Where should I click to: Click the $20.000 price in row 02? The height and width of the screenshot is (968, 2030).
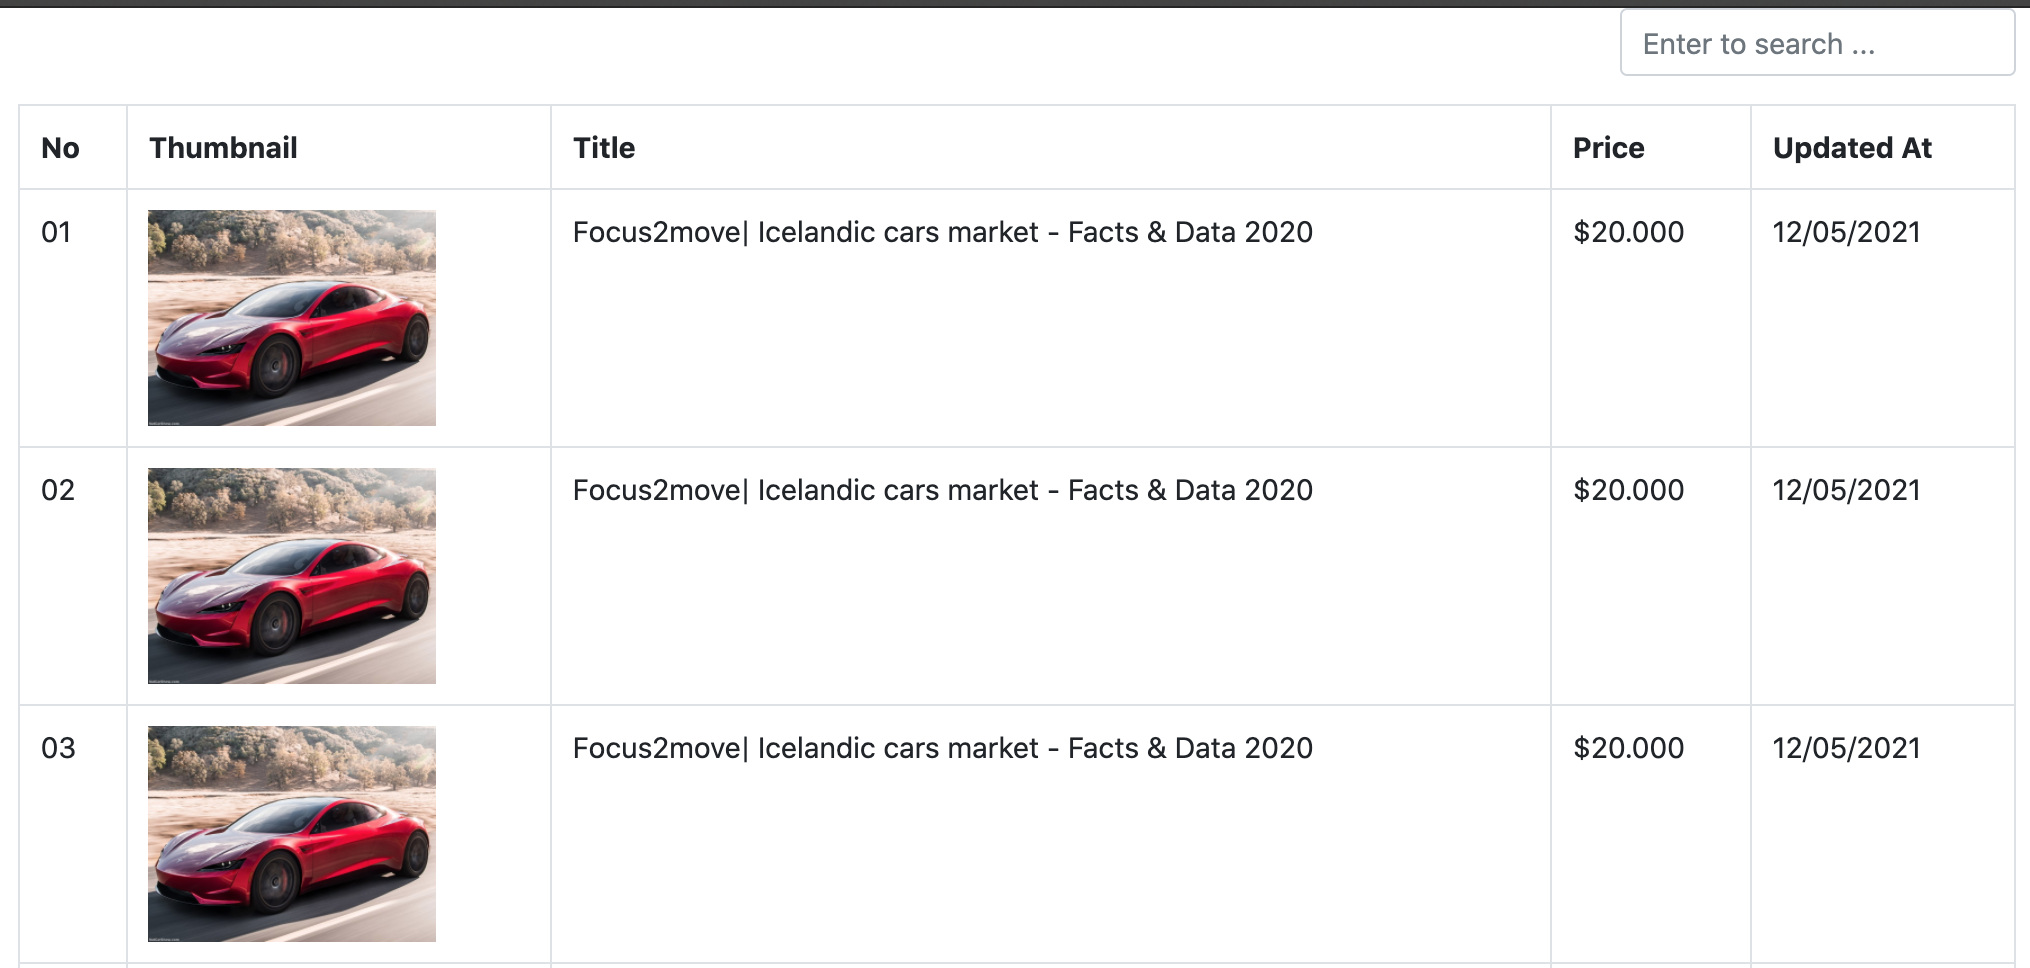1628,490
